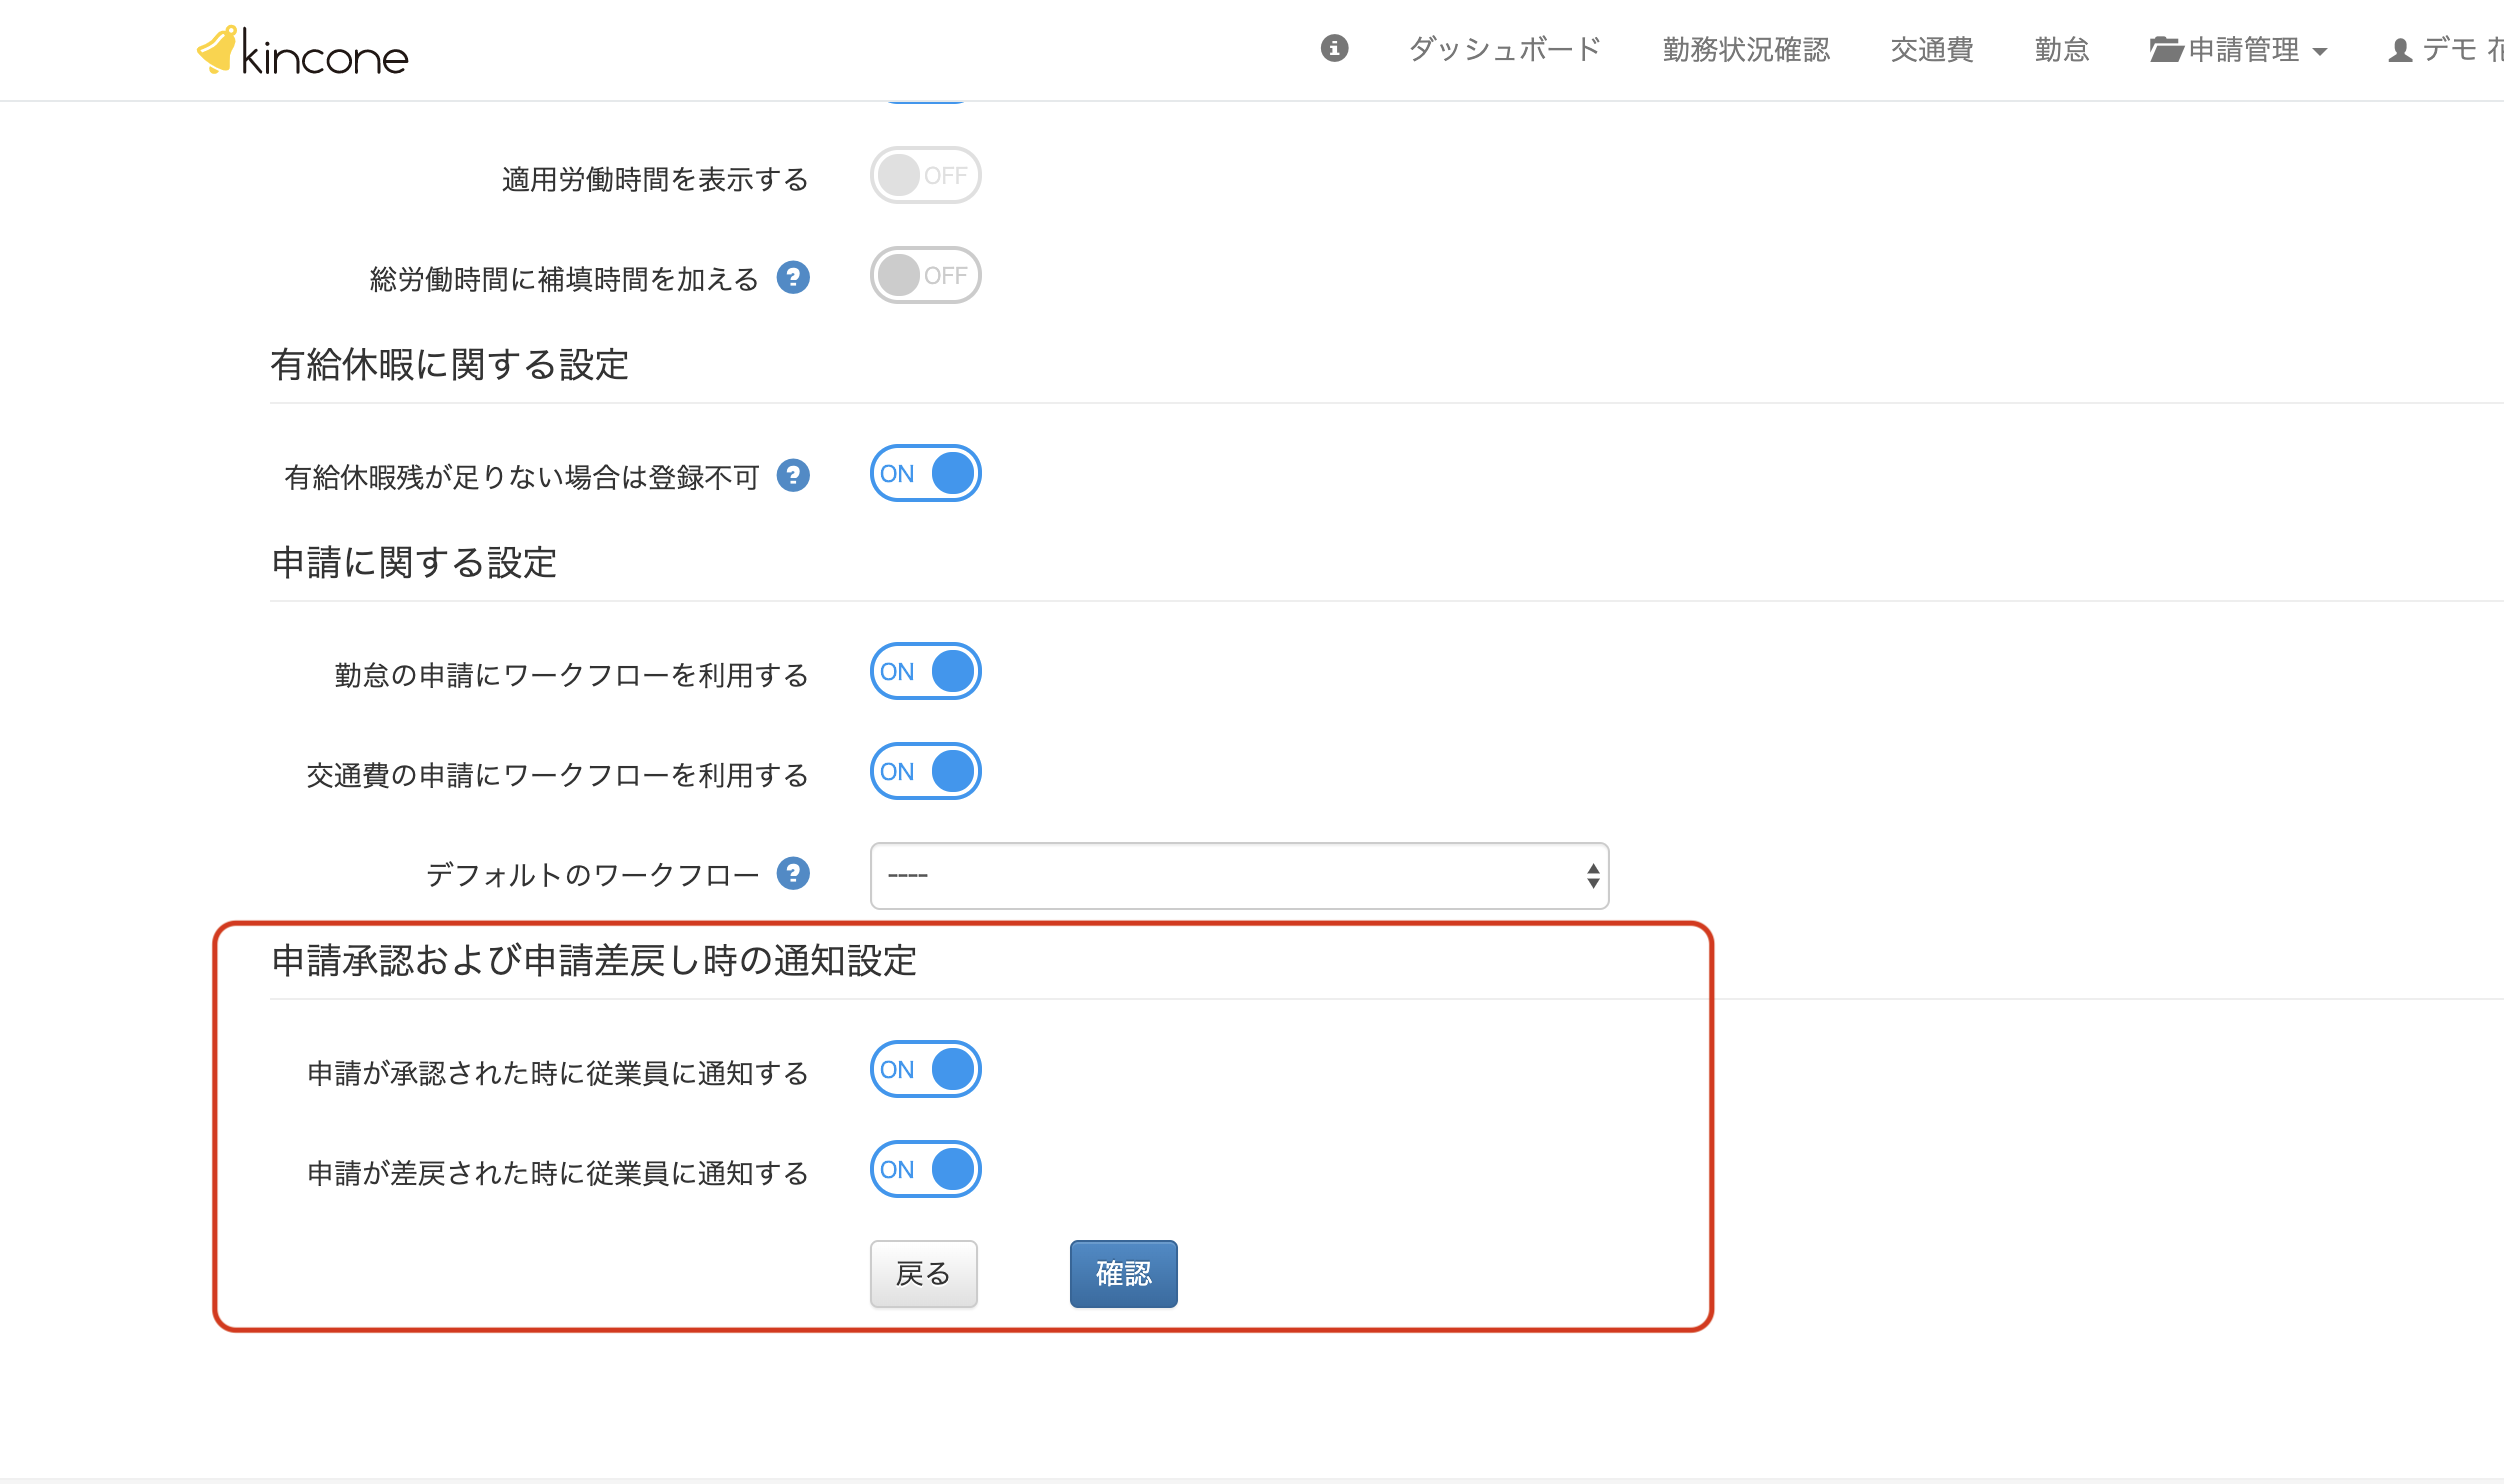
Task: Toggle 適用労働時間を表示する switch
Action: coord(925,176)
